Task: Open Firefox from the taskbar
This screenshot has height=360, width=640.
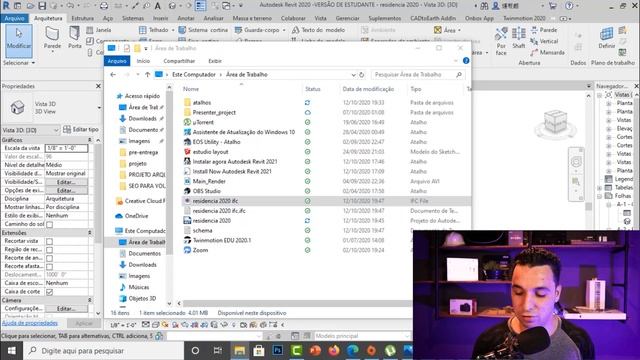Action: 334,350
